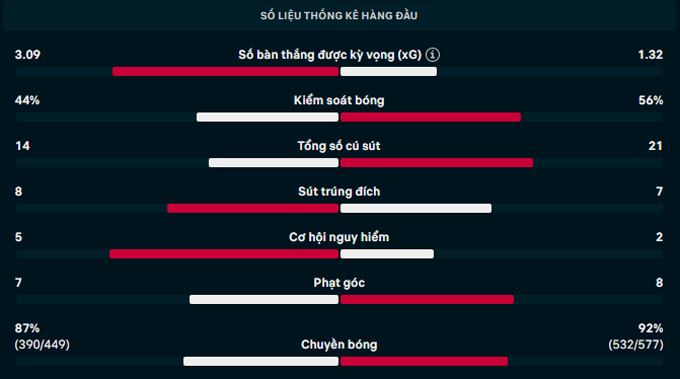Click the red 92% passing bar
Viewport: 680px width, 379px height.
pyautogui.click(x=424, y=362)
